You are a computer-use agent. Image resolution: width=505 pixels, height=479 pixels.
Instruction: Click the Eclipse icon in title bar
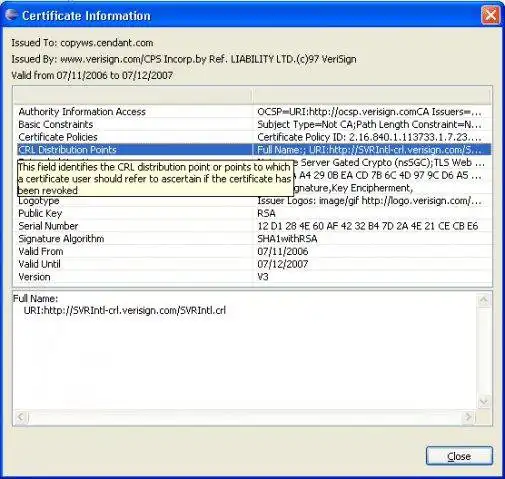[x=12, y=15]
